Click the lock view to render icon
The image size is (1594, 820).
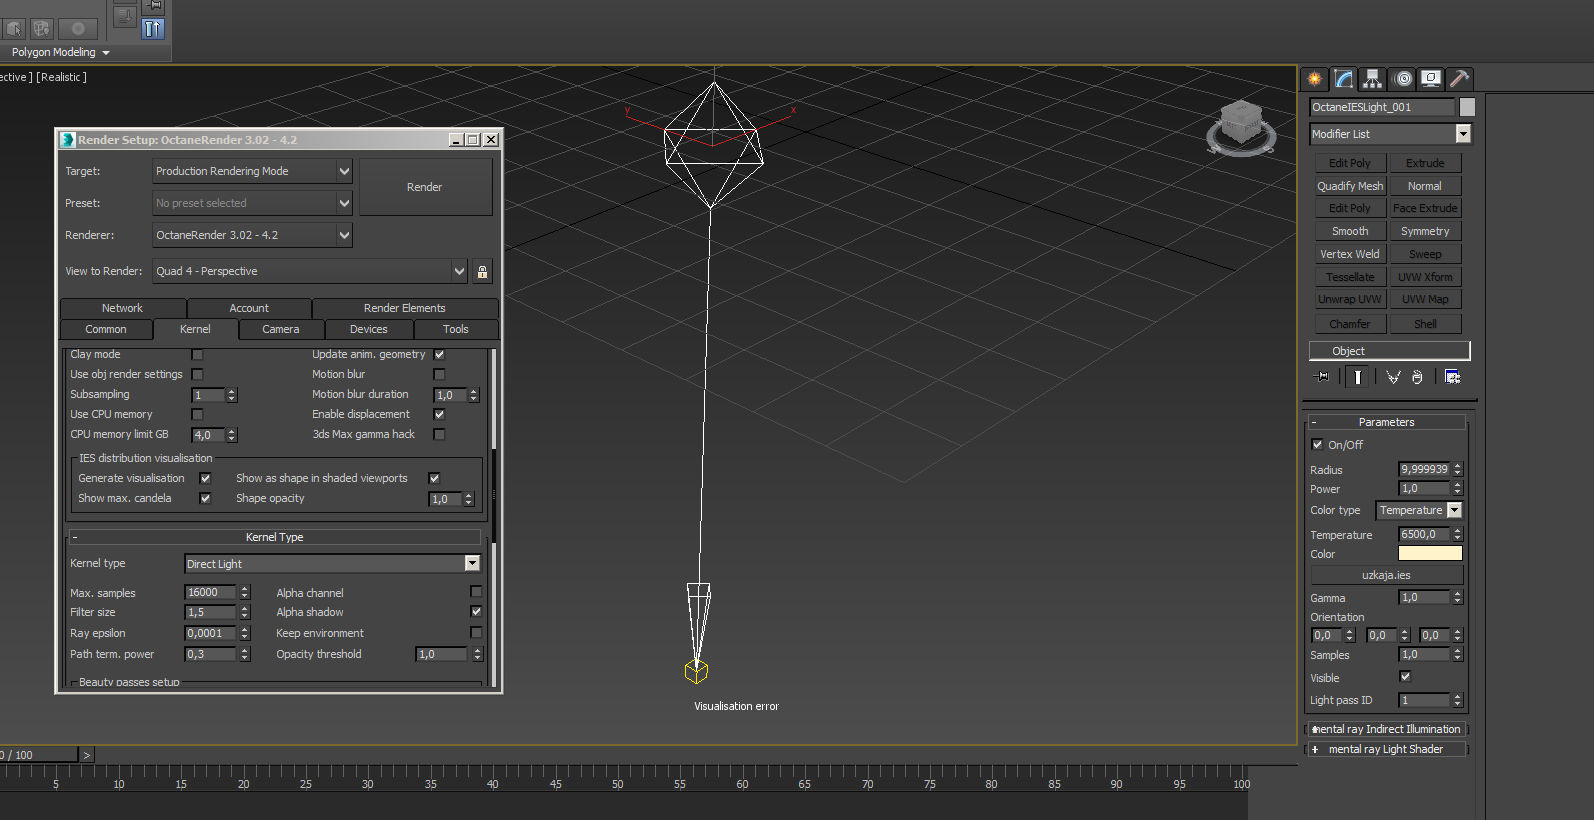(482, 271)
